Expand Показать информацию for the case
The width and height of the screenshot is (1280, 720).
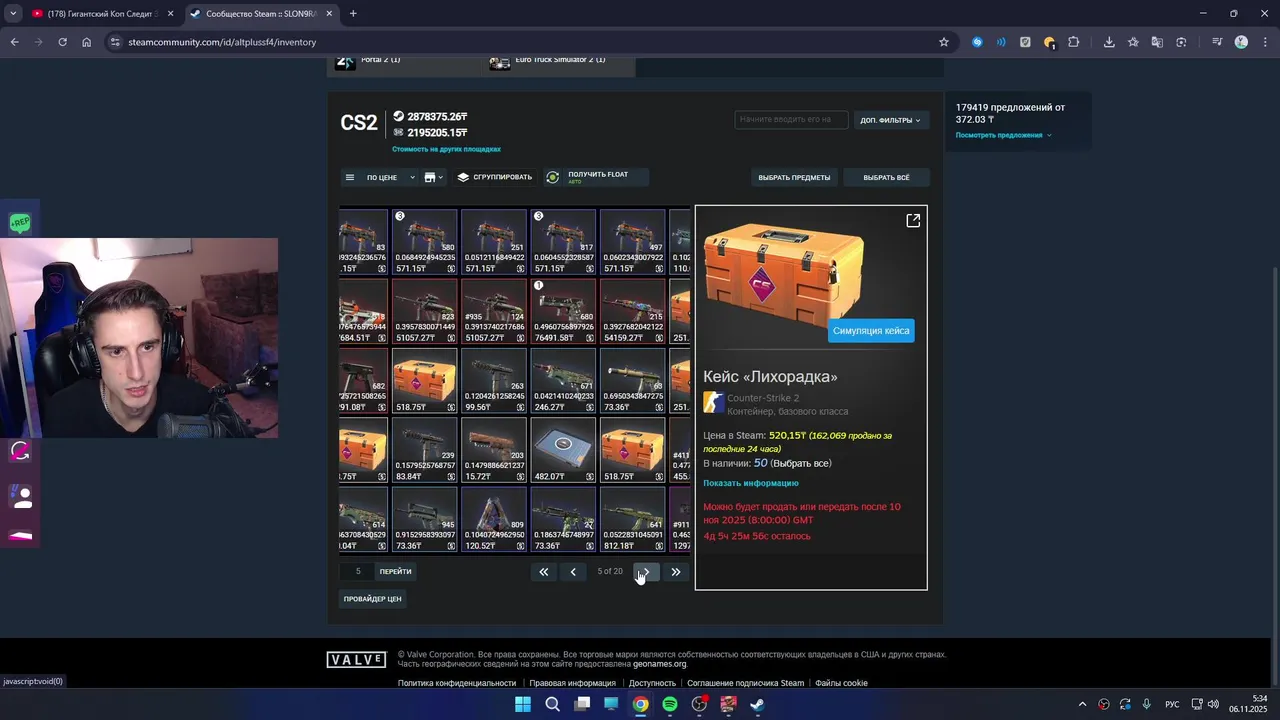[x=751, y=483]
